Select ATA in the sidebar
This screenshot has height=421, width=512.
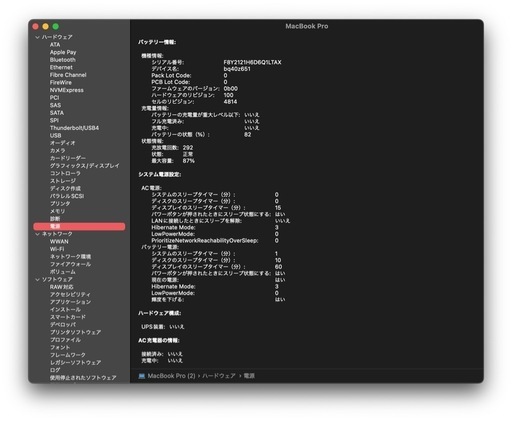click(x=55, y=45)
